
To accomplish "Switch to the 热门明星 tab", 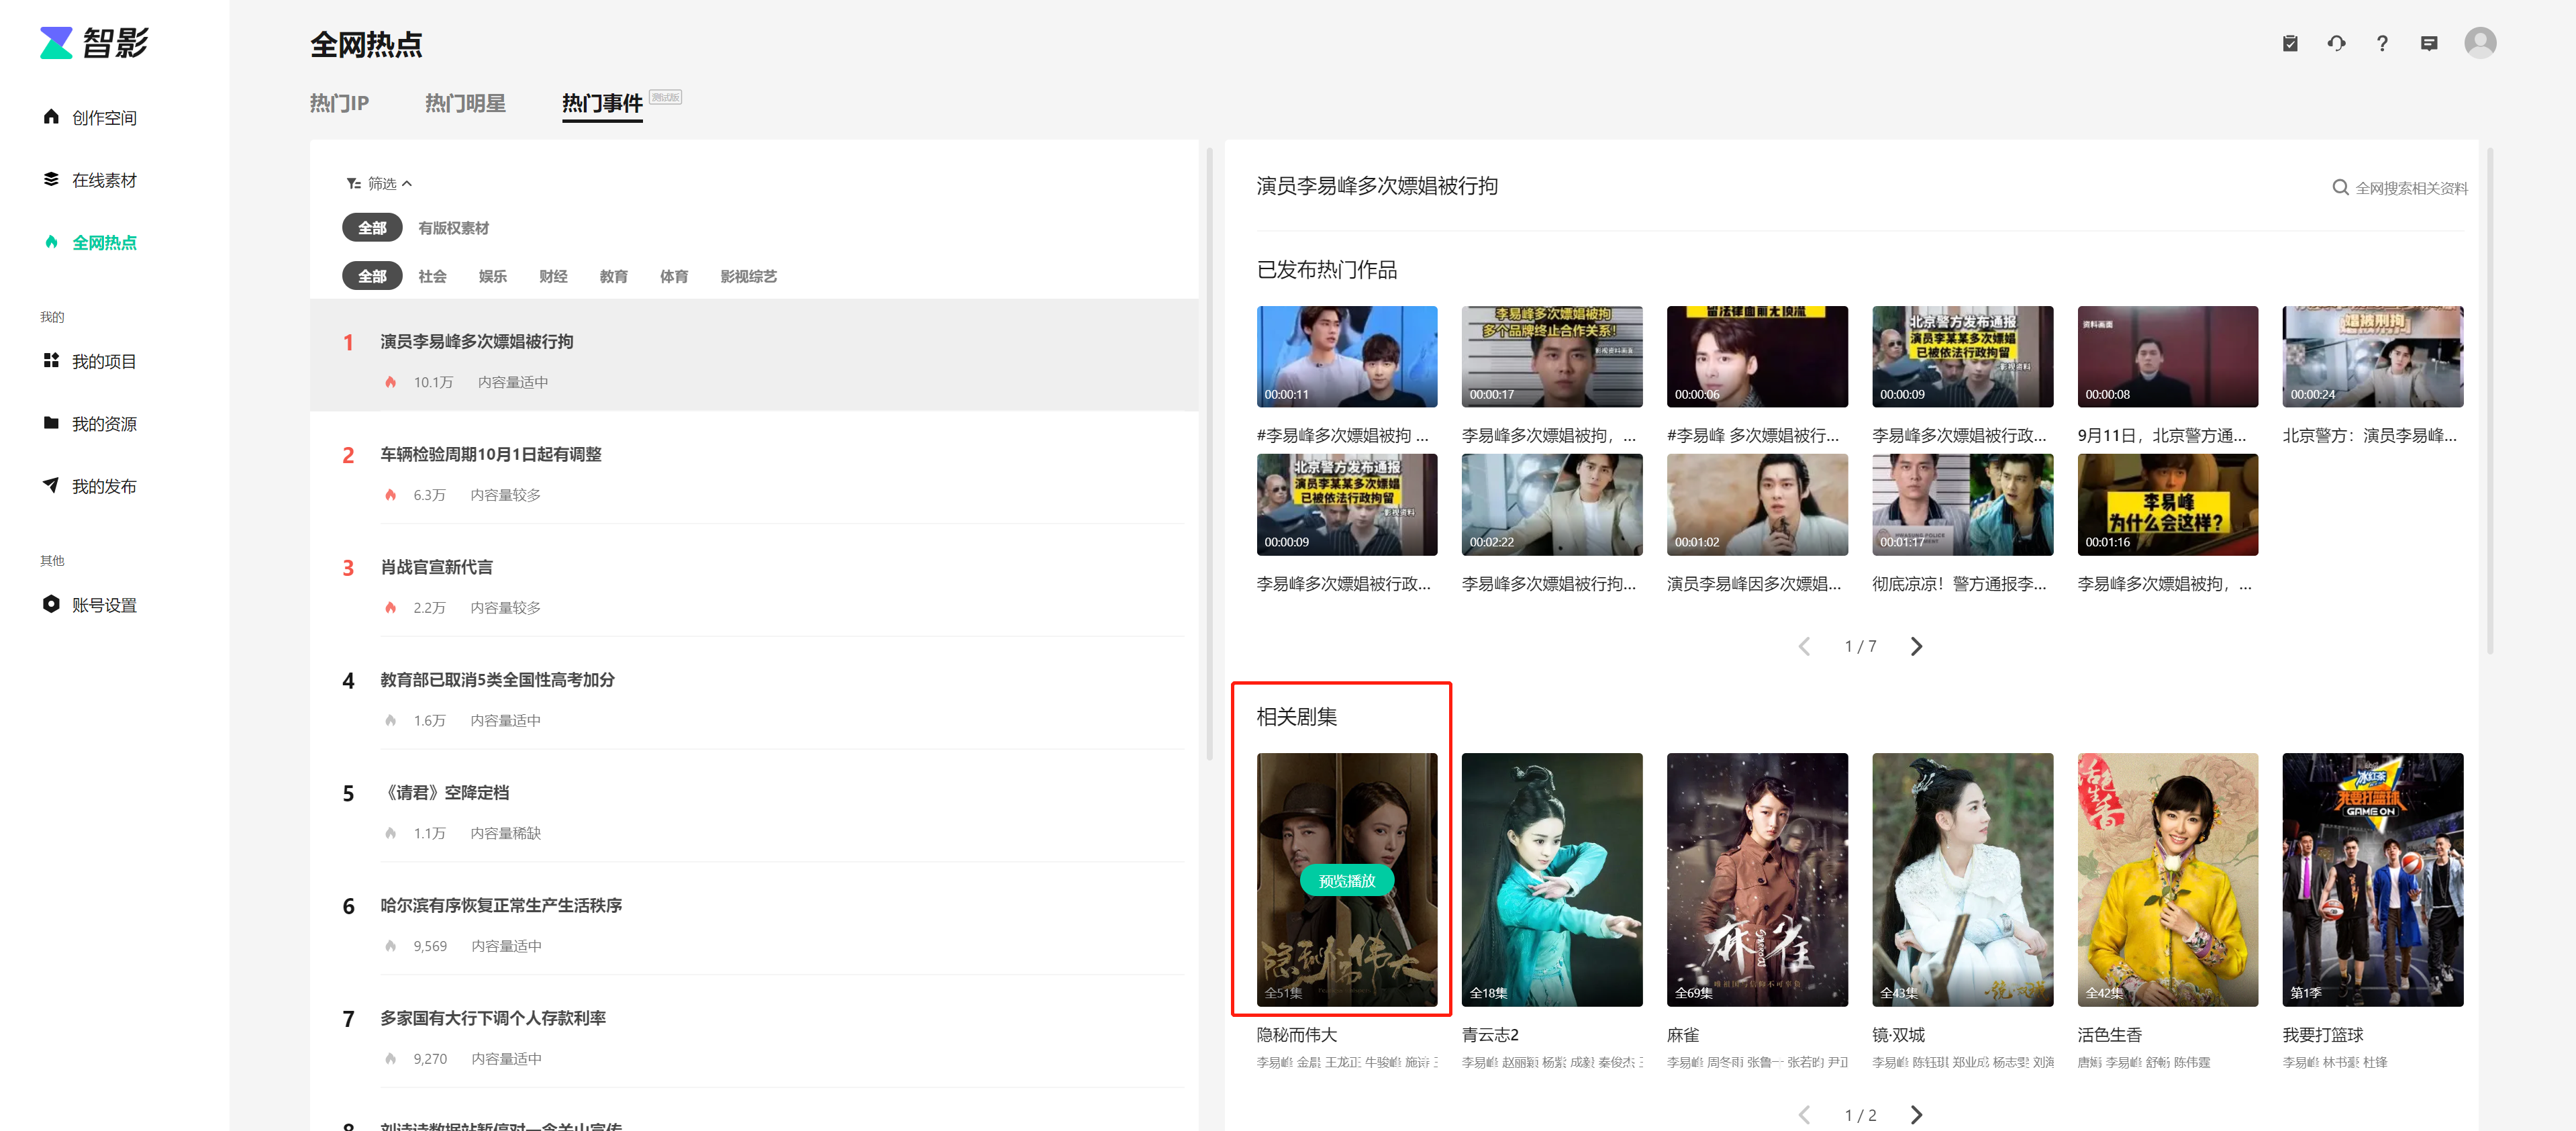I will click(465, 103).
